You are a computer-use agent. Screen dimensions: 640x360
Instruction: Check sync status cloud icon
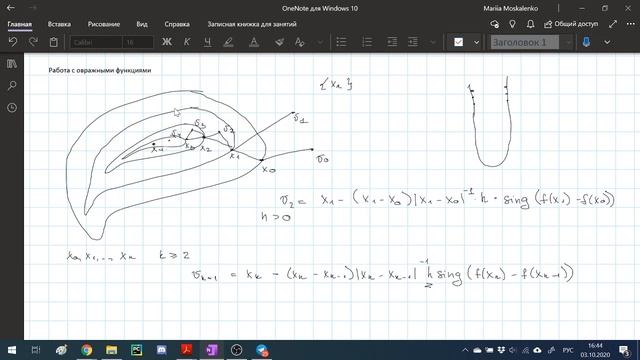pos(494,24)
